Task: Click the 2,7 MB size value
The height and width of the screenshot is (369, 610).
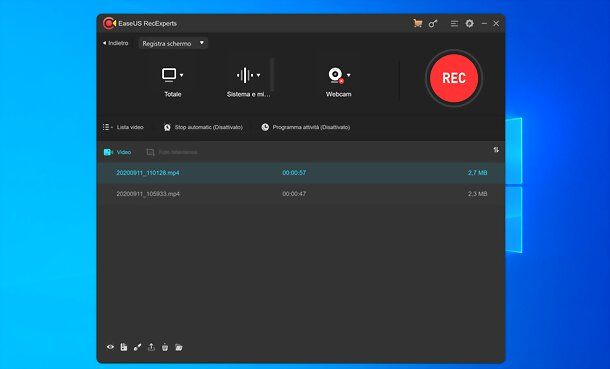Action: (x=477, y=173)
